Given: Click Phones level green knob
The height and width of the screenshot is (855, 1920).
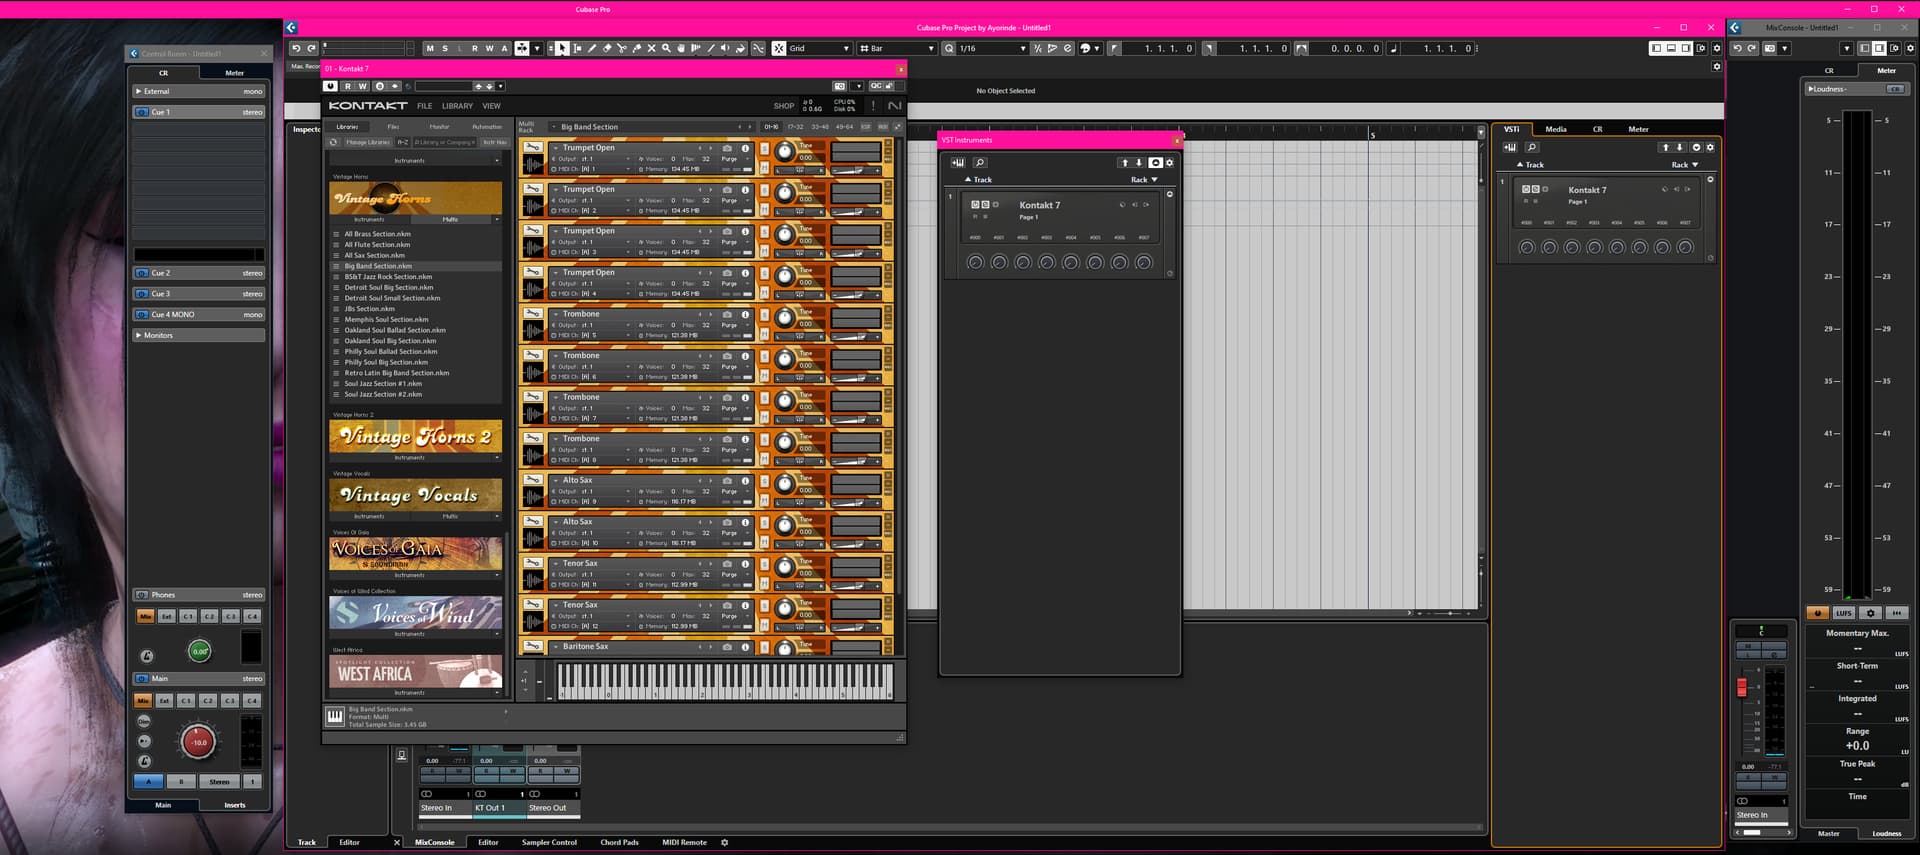Looking at the screenshot, I should 200,651.
